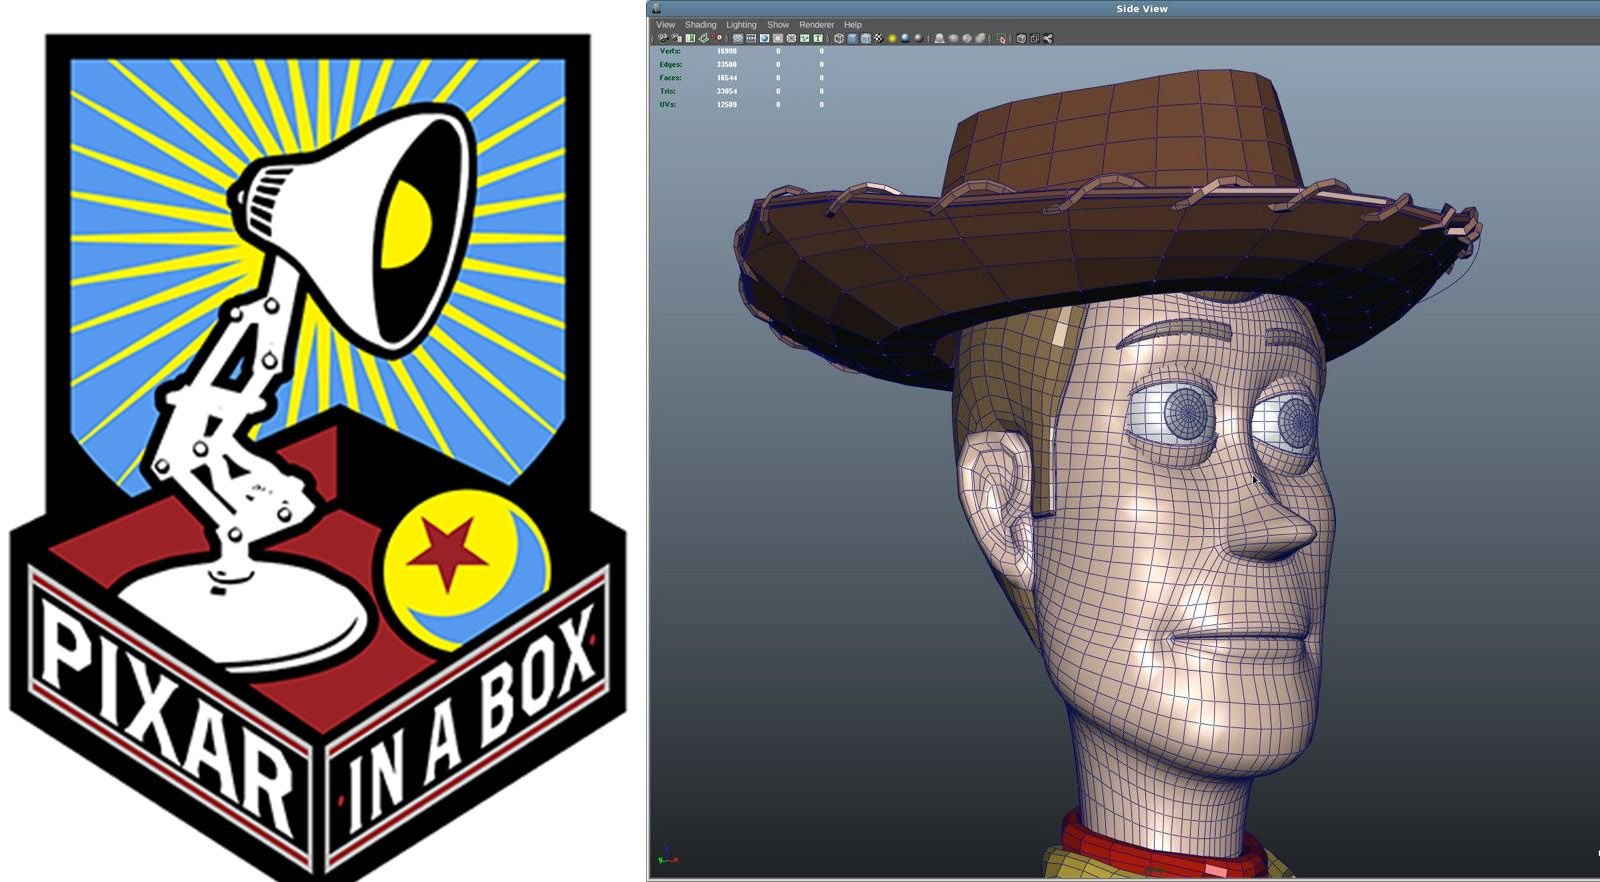
Task: Open the Lighting menu
Action: click(741, 24)
